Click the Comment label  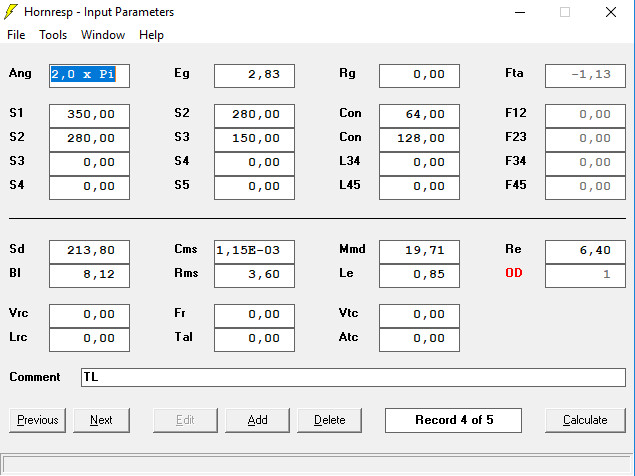[x=35, y=377]
